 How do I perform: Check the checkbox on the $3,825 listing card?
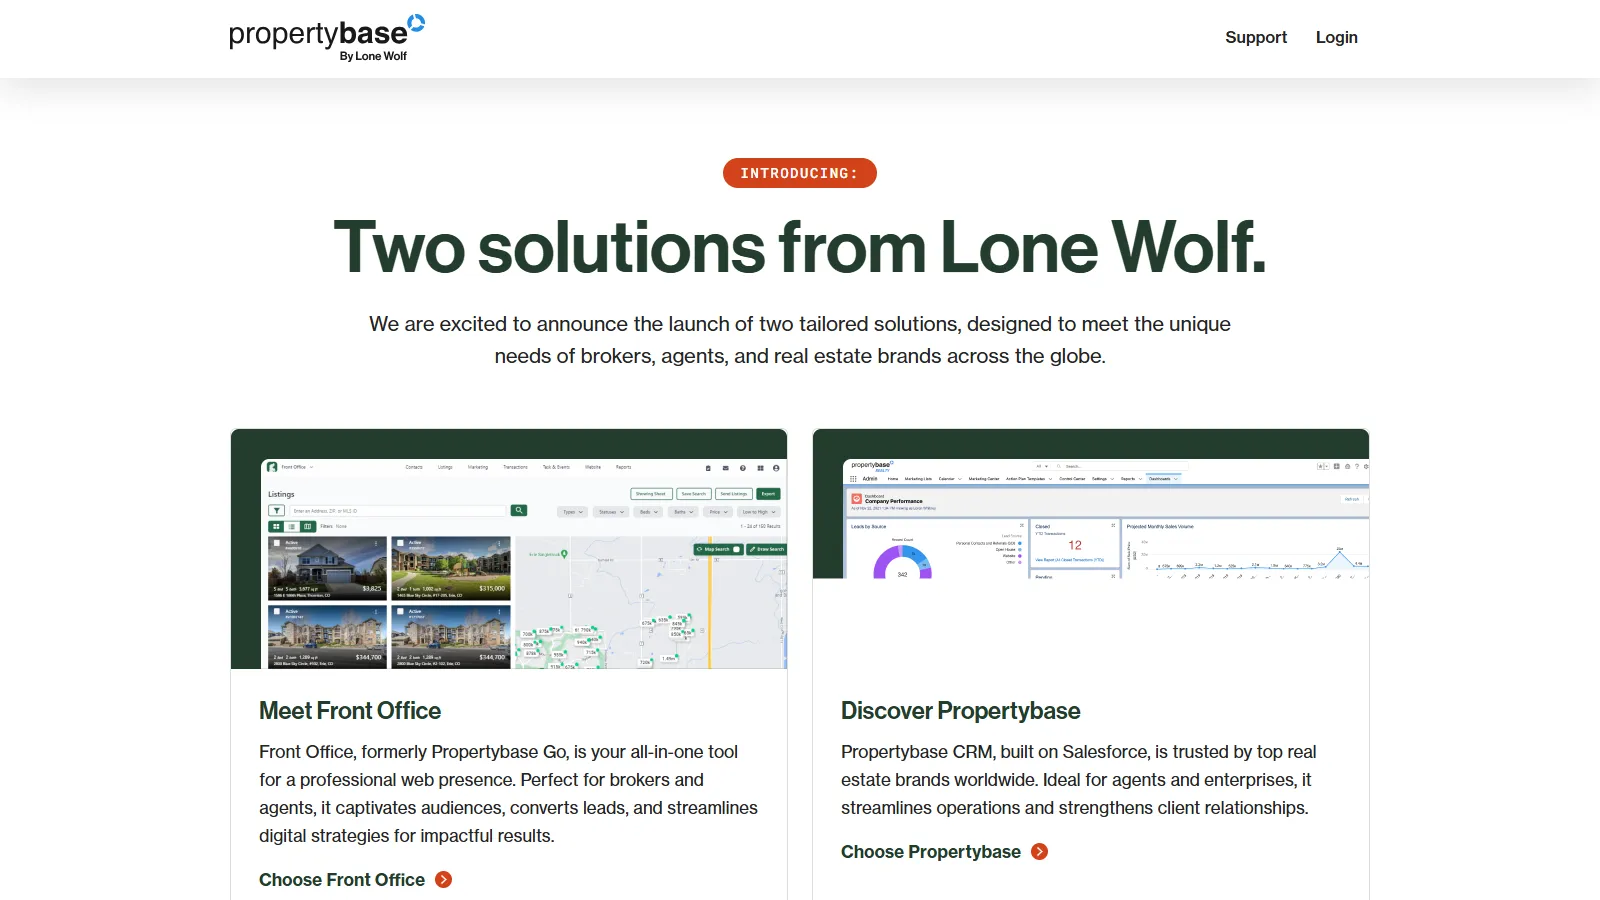pyautogui.click(x=276, y=542)
